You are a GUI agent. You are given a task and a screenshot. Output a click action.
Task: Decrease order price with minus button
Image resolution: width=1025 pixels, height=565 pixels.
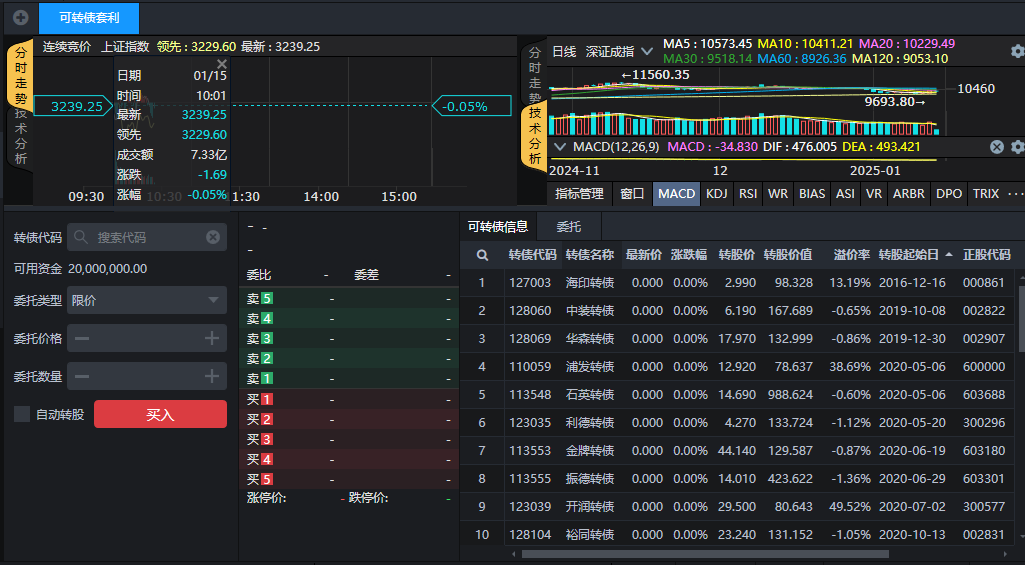pyautogui.click(x=82, y=338)
